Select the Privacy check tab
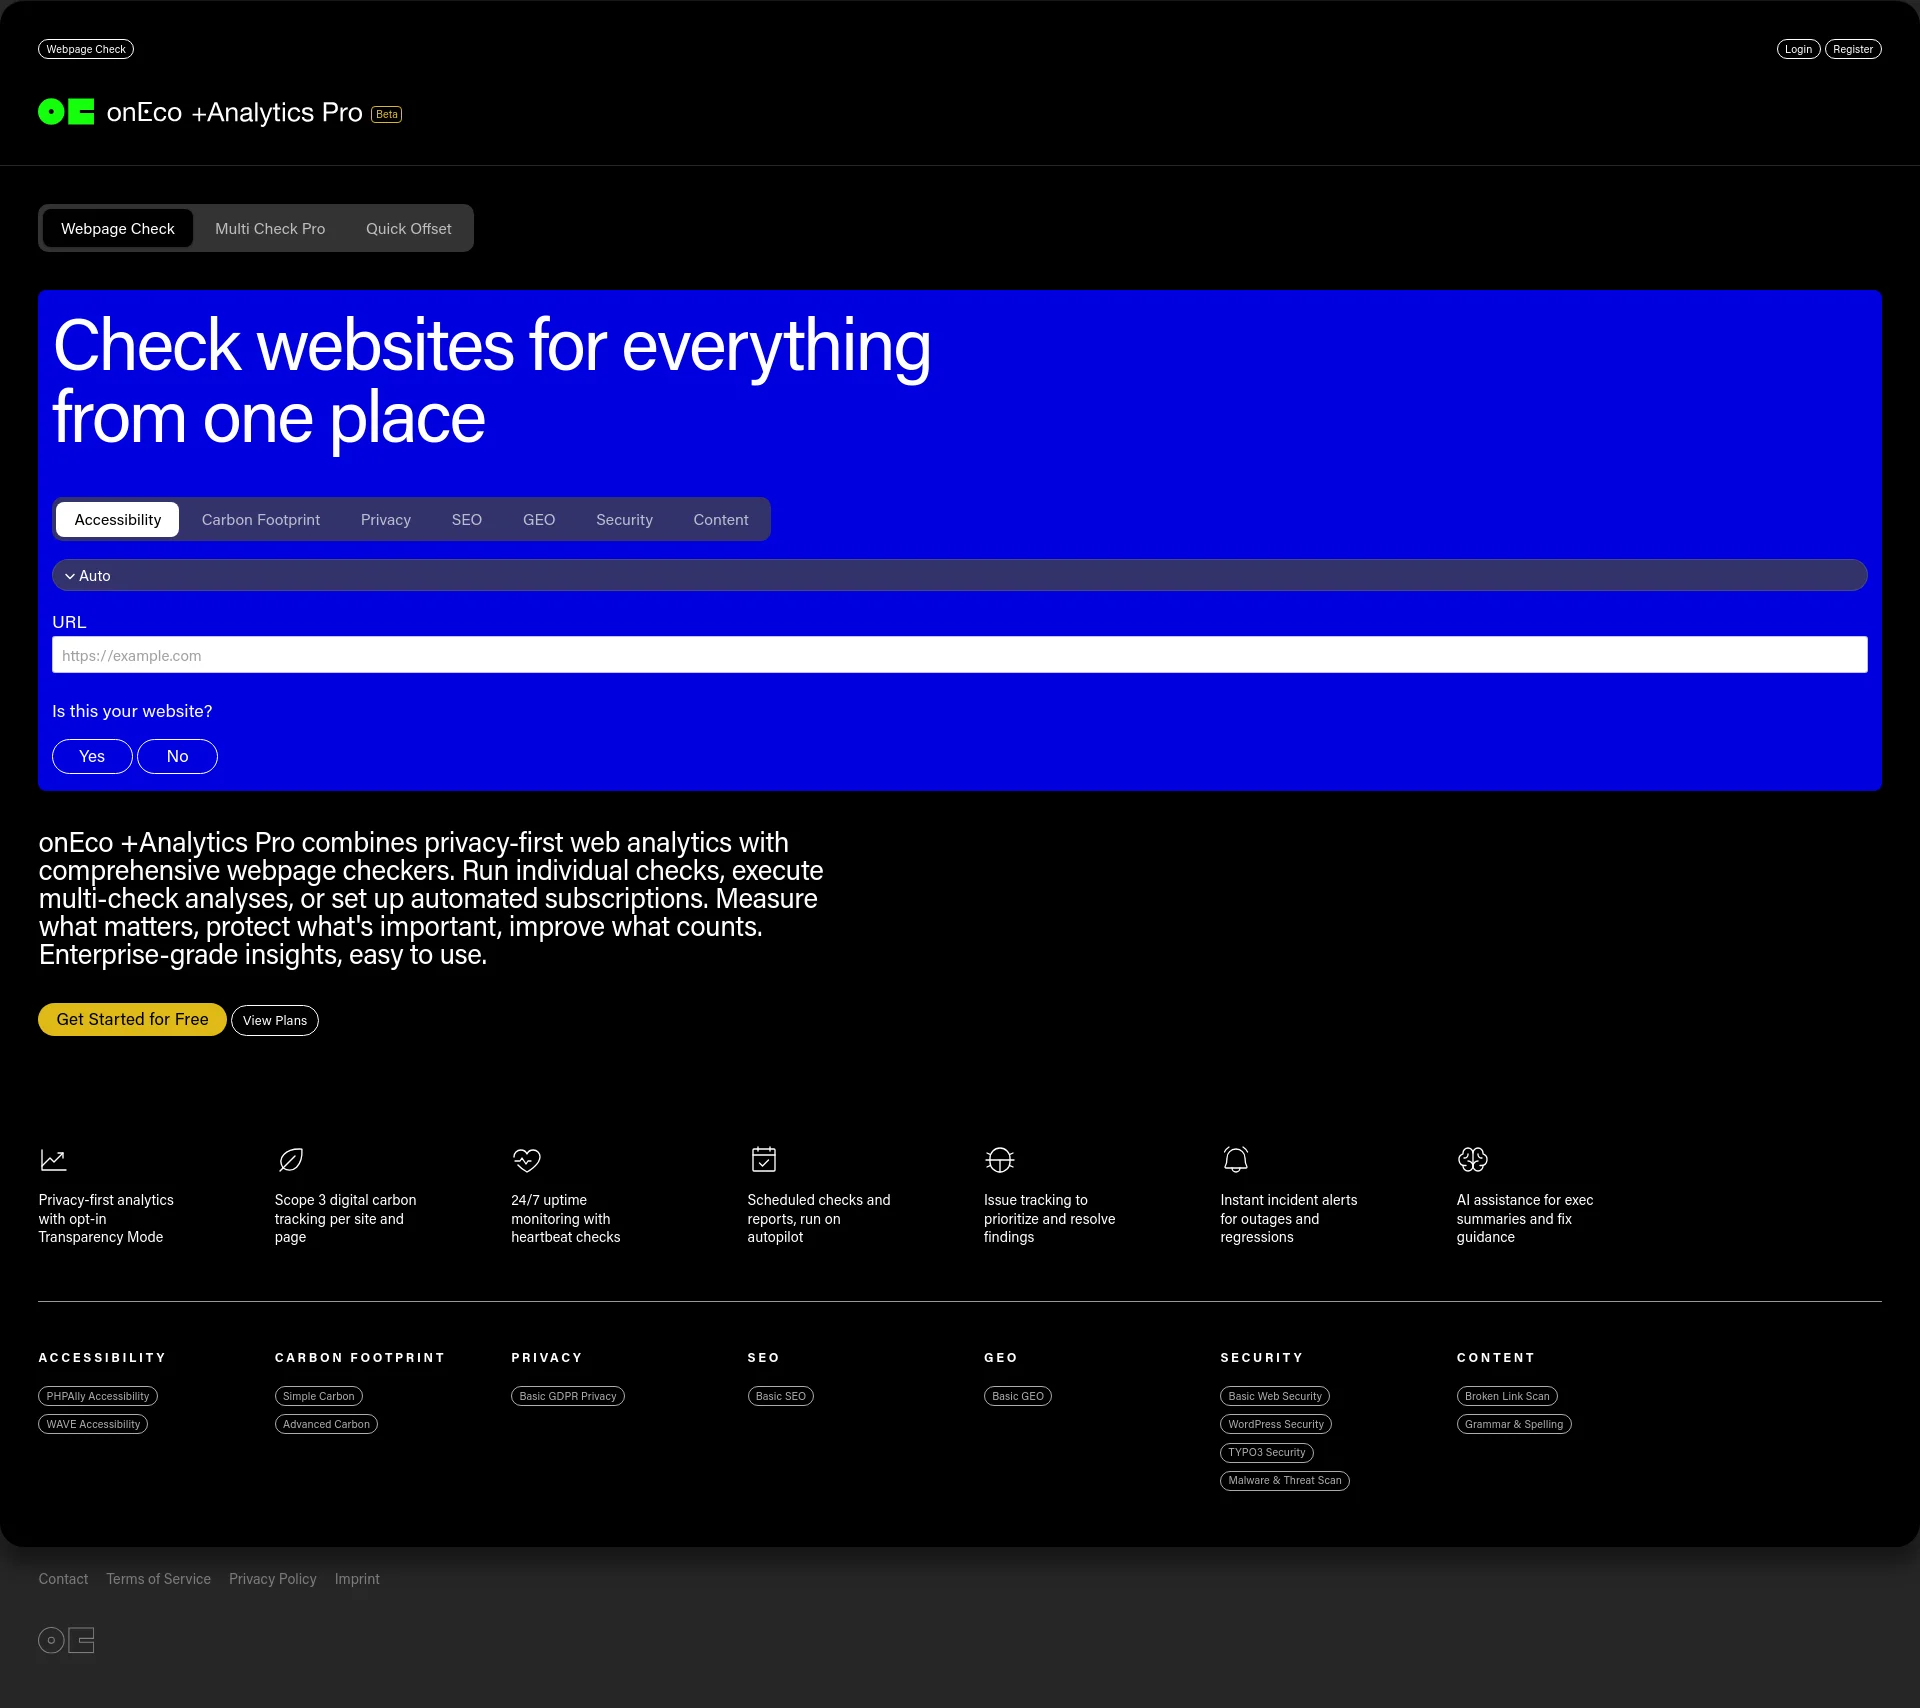 tap(386, 520)
